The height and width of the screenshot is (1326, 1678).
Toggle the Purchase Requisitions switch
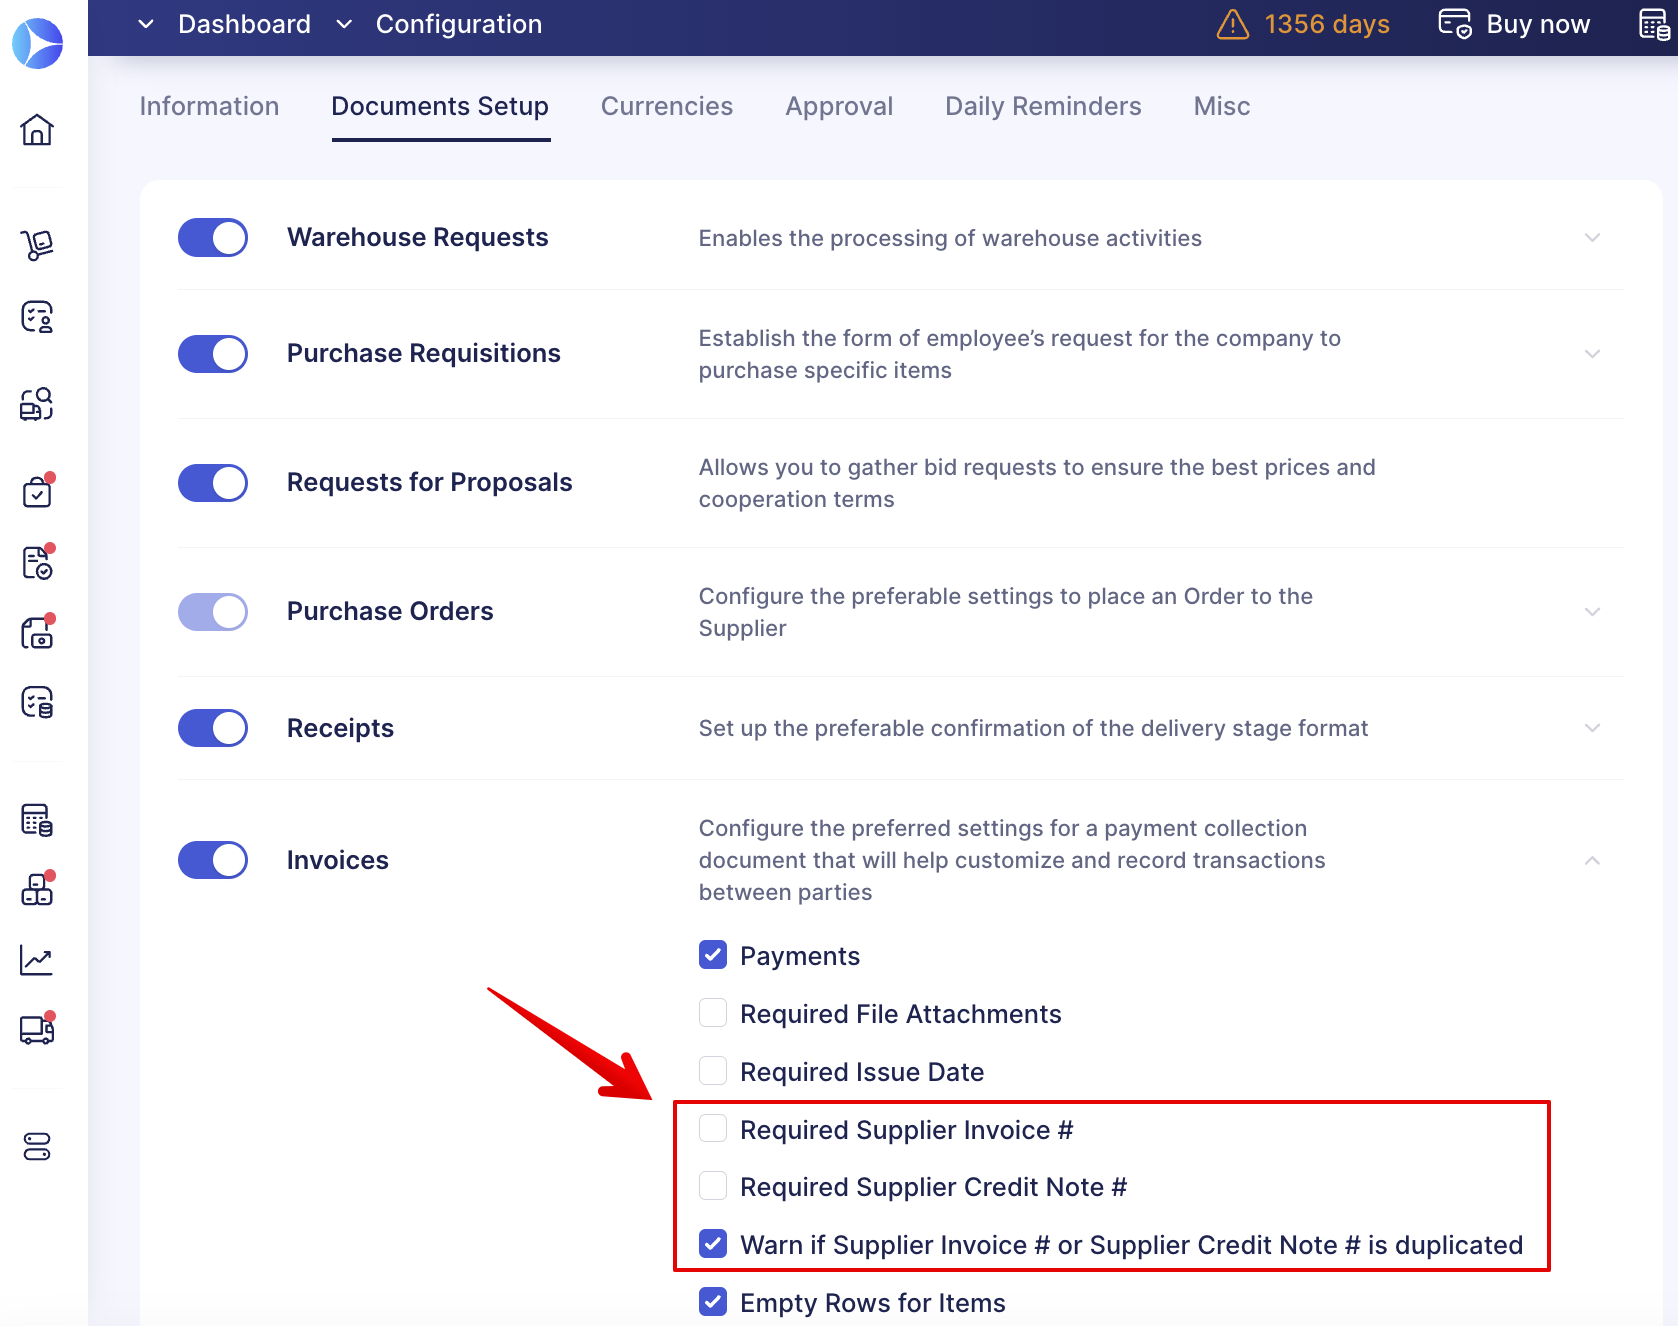click(x=213, y=354)
